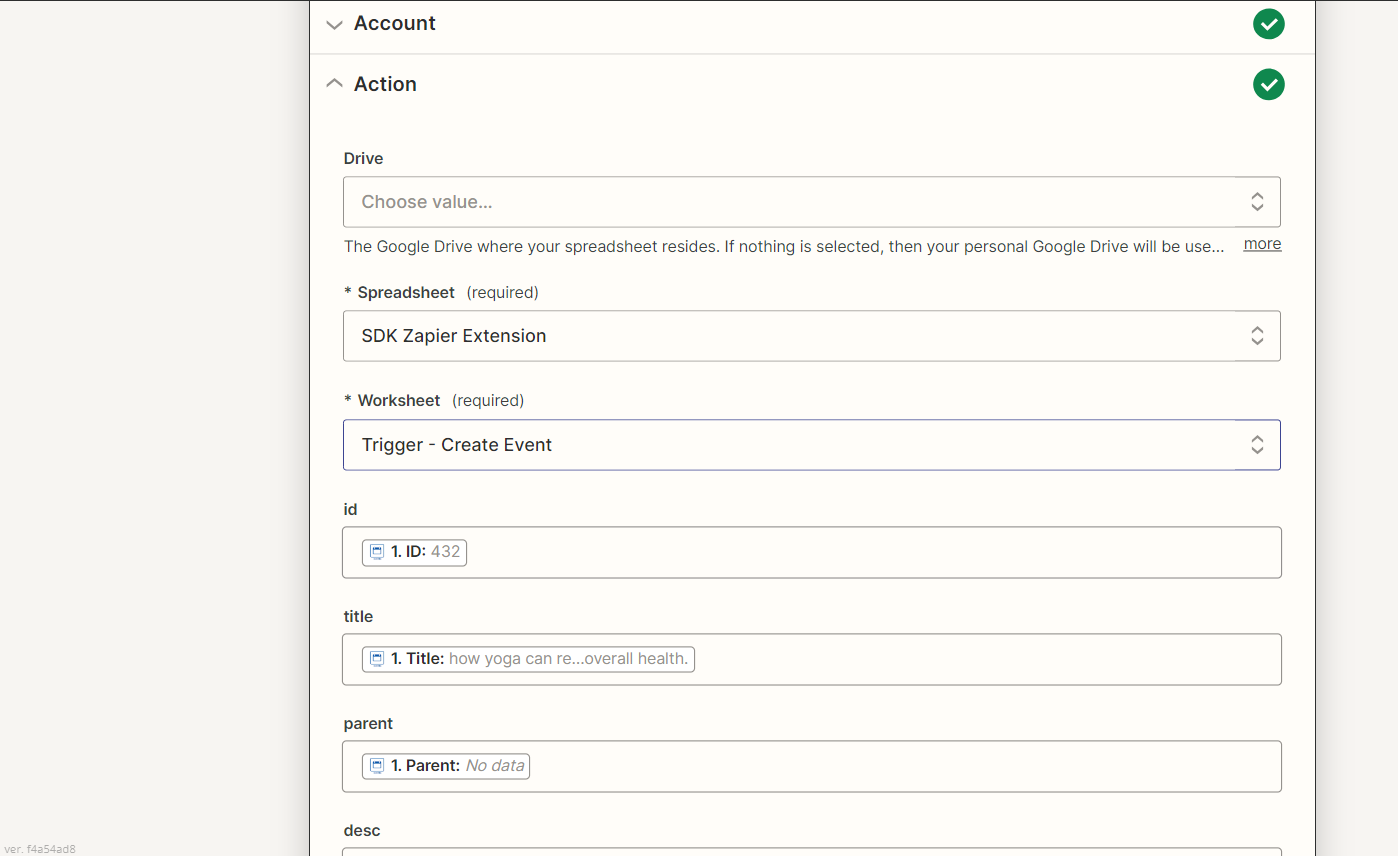
Task: Select the '1. Parent: No data' pill text
Action: tap(457, 766)
